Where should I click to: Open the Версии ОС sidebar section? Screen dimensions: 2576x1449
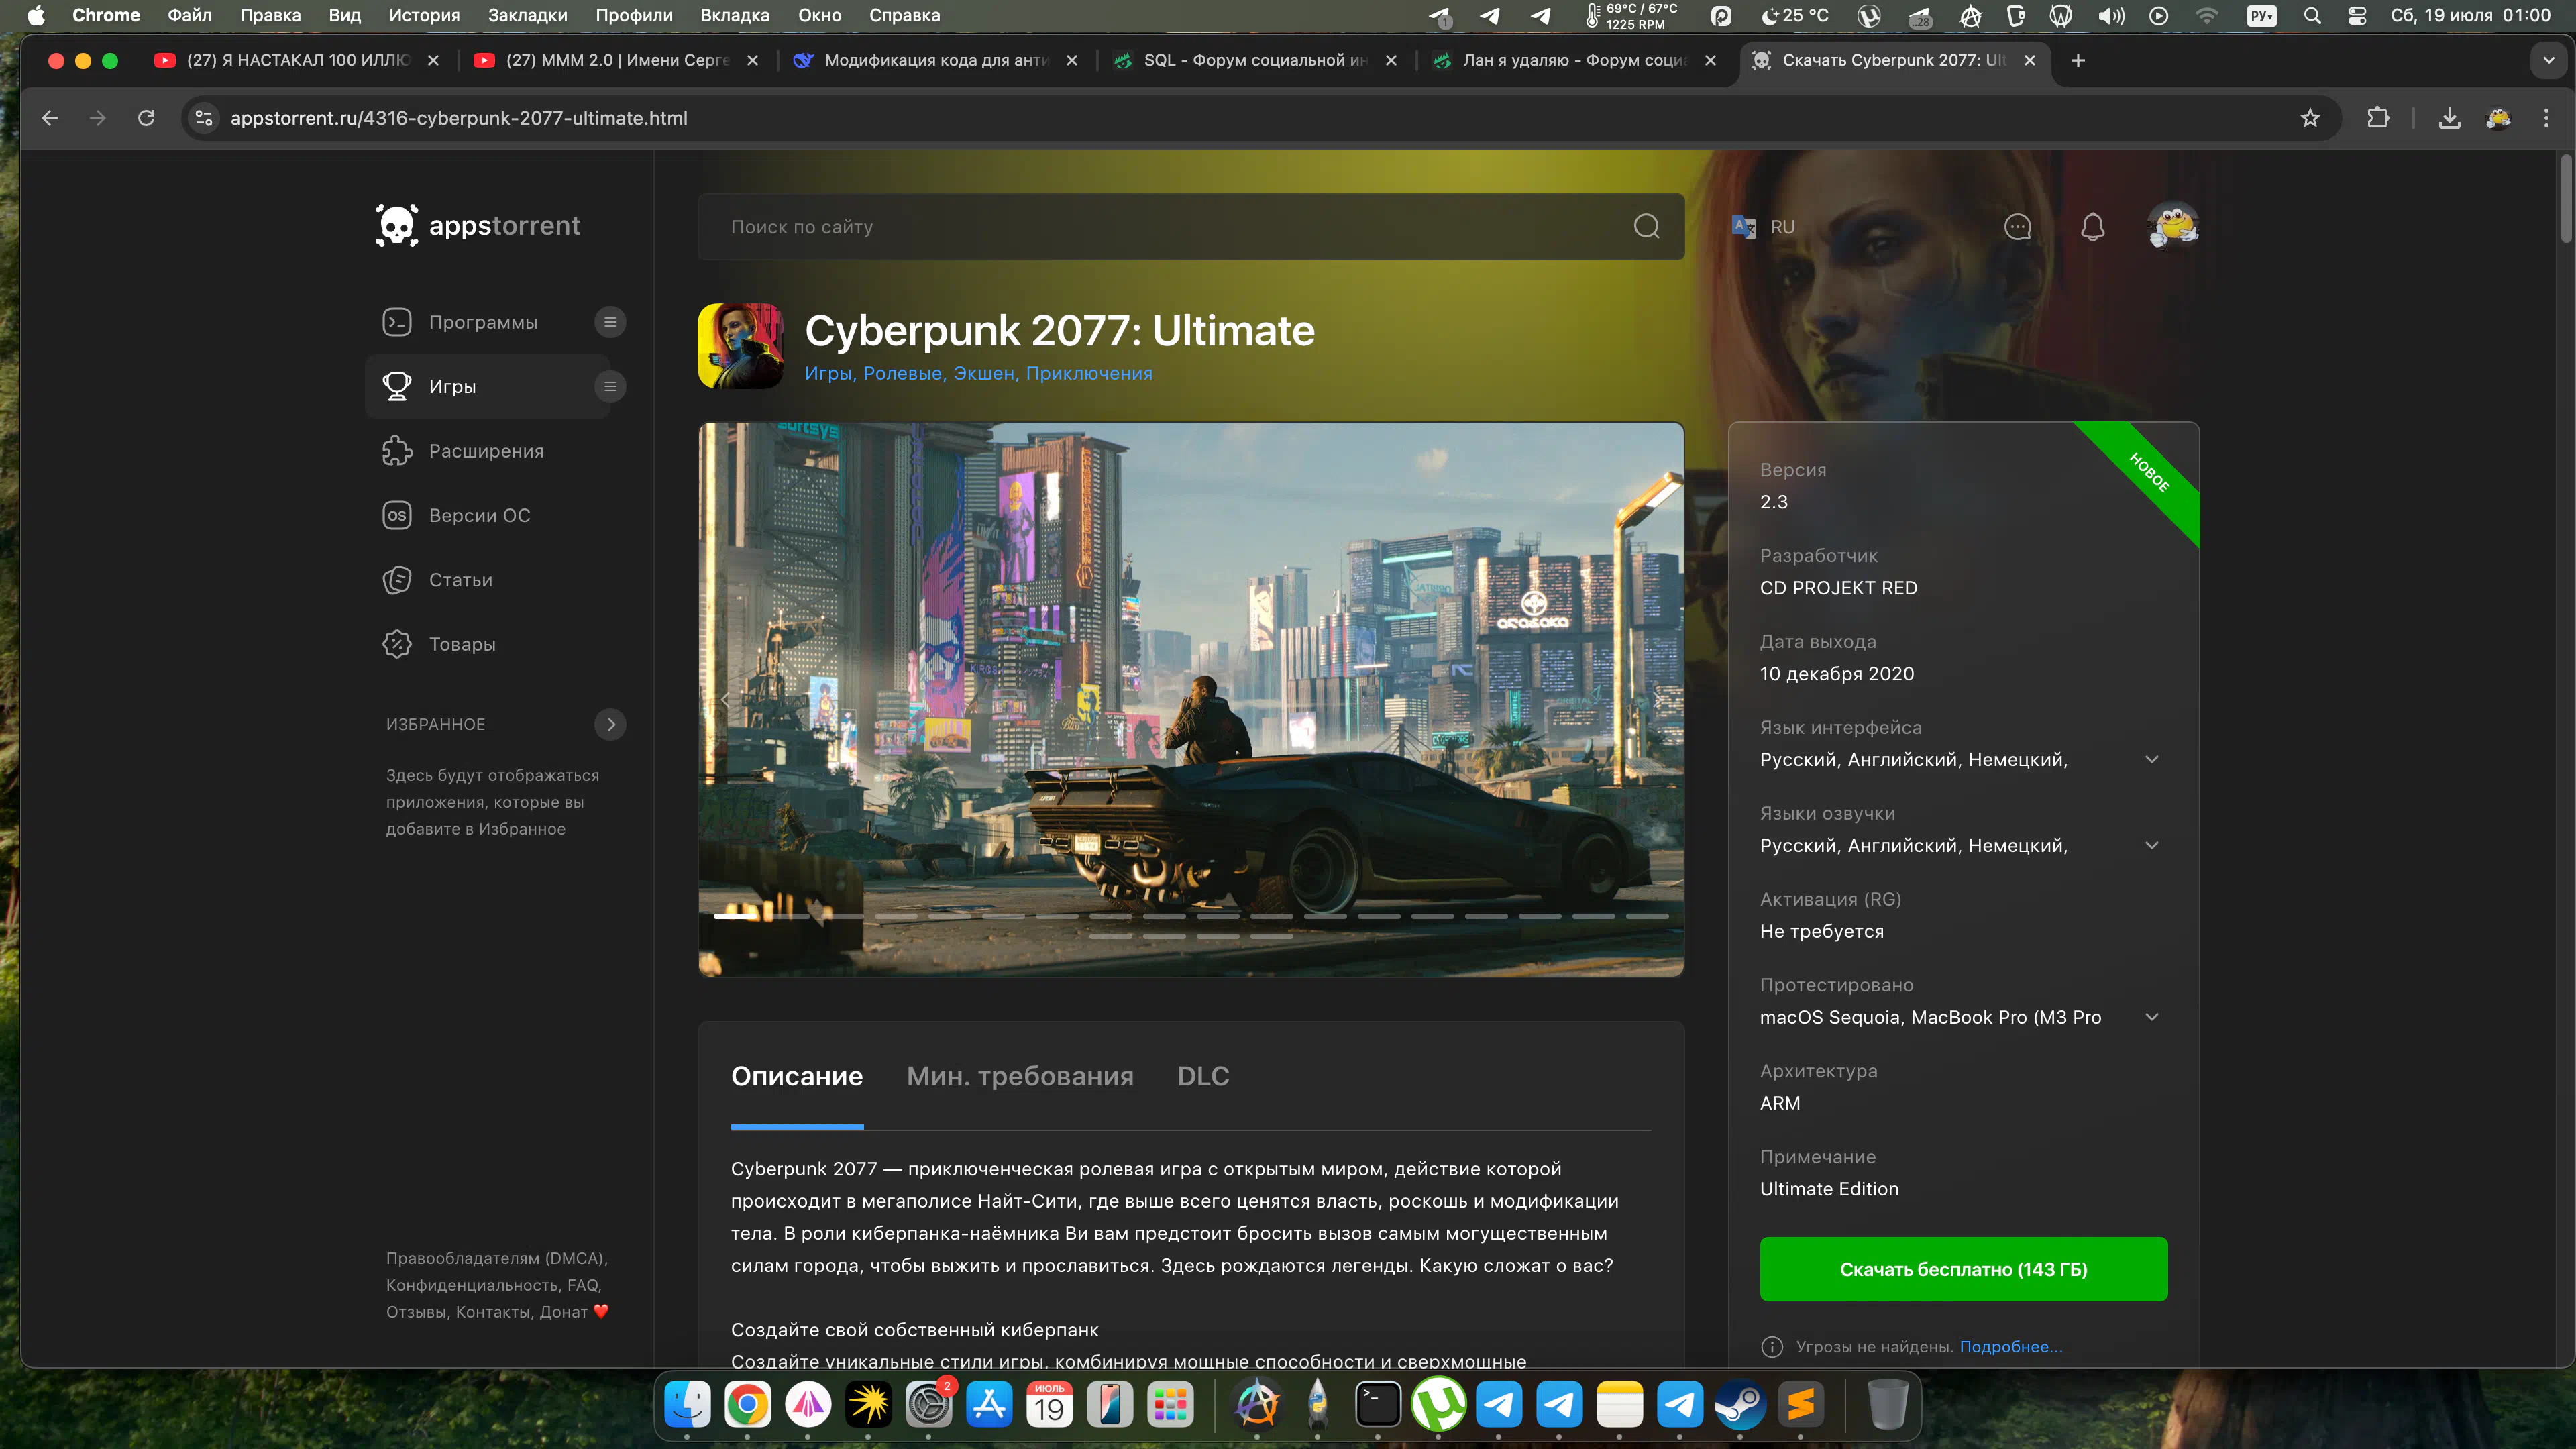coord(479,515)
